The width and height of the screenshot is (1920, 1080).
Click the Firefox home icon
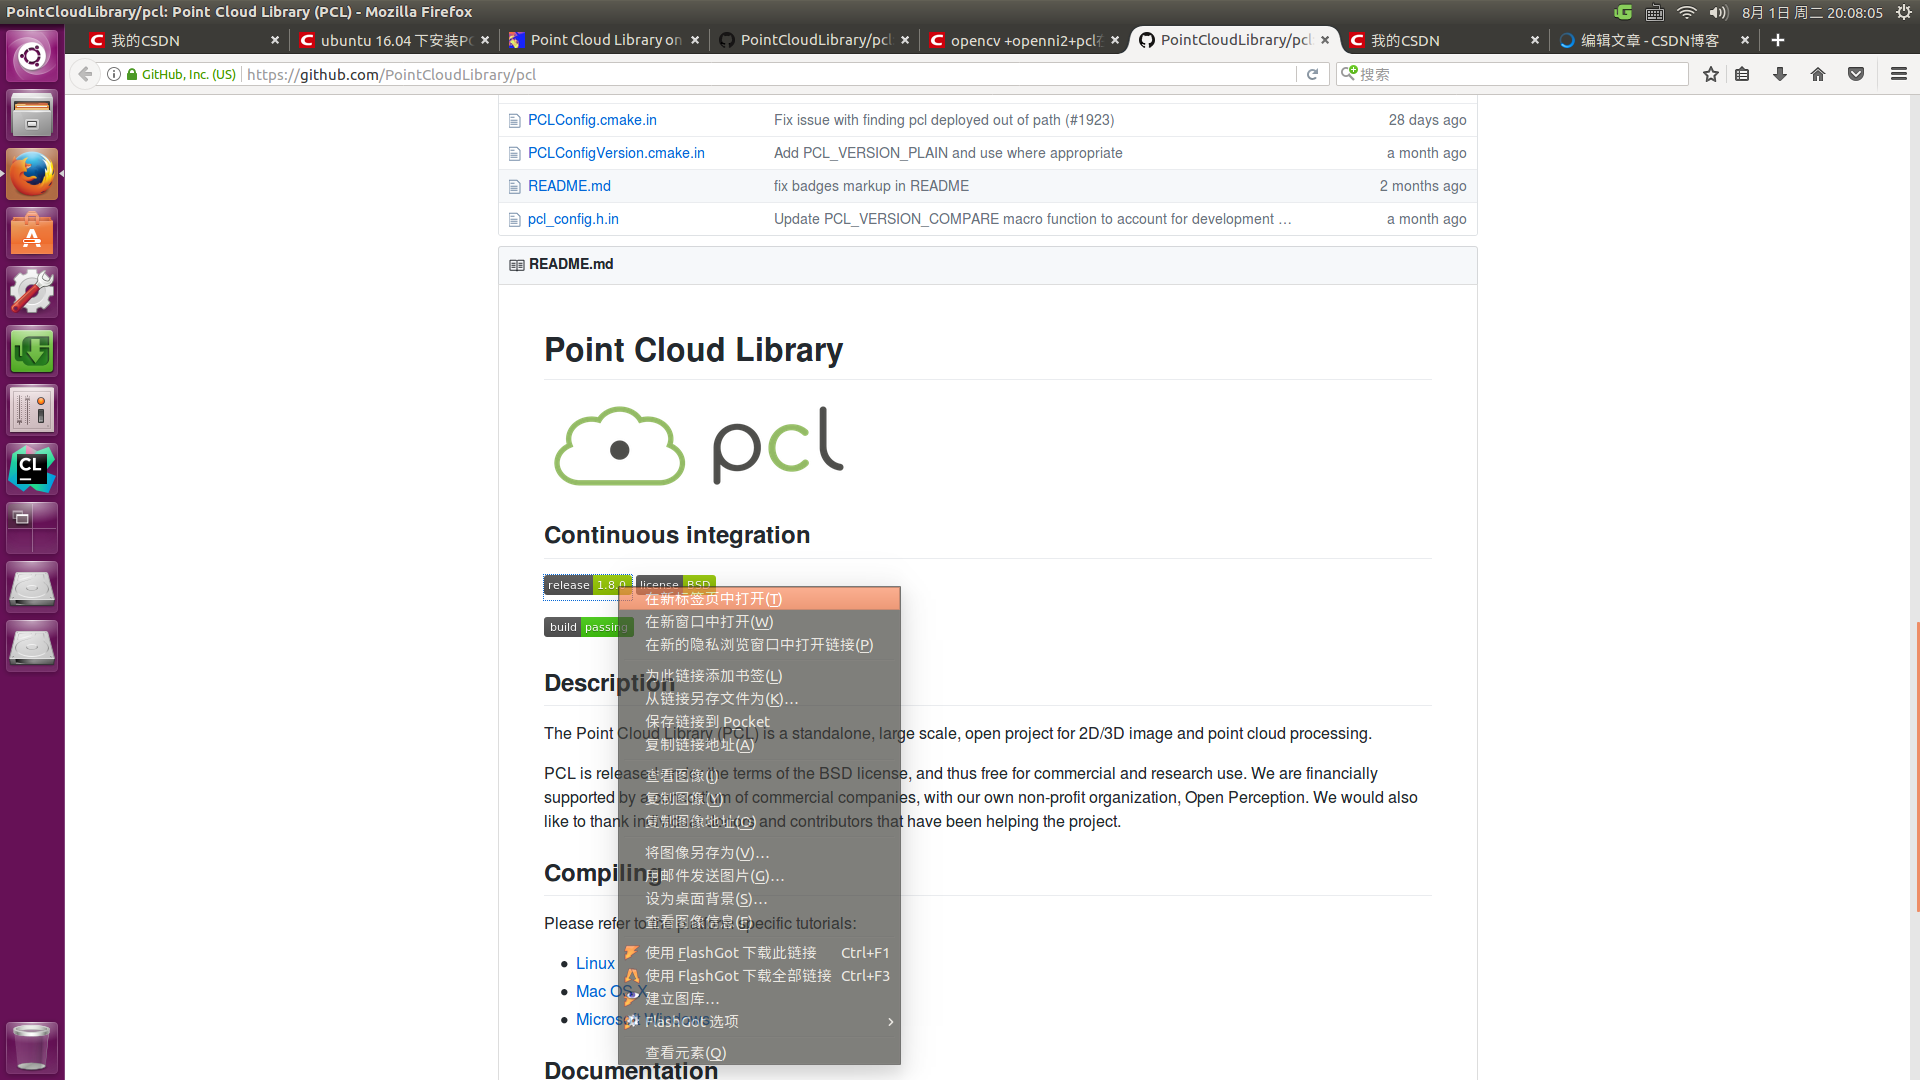click(x=1818, y=74)
